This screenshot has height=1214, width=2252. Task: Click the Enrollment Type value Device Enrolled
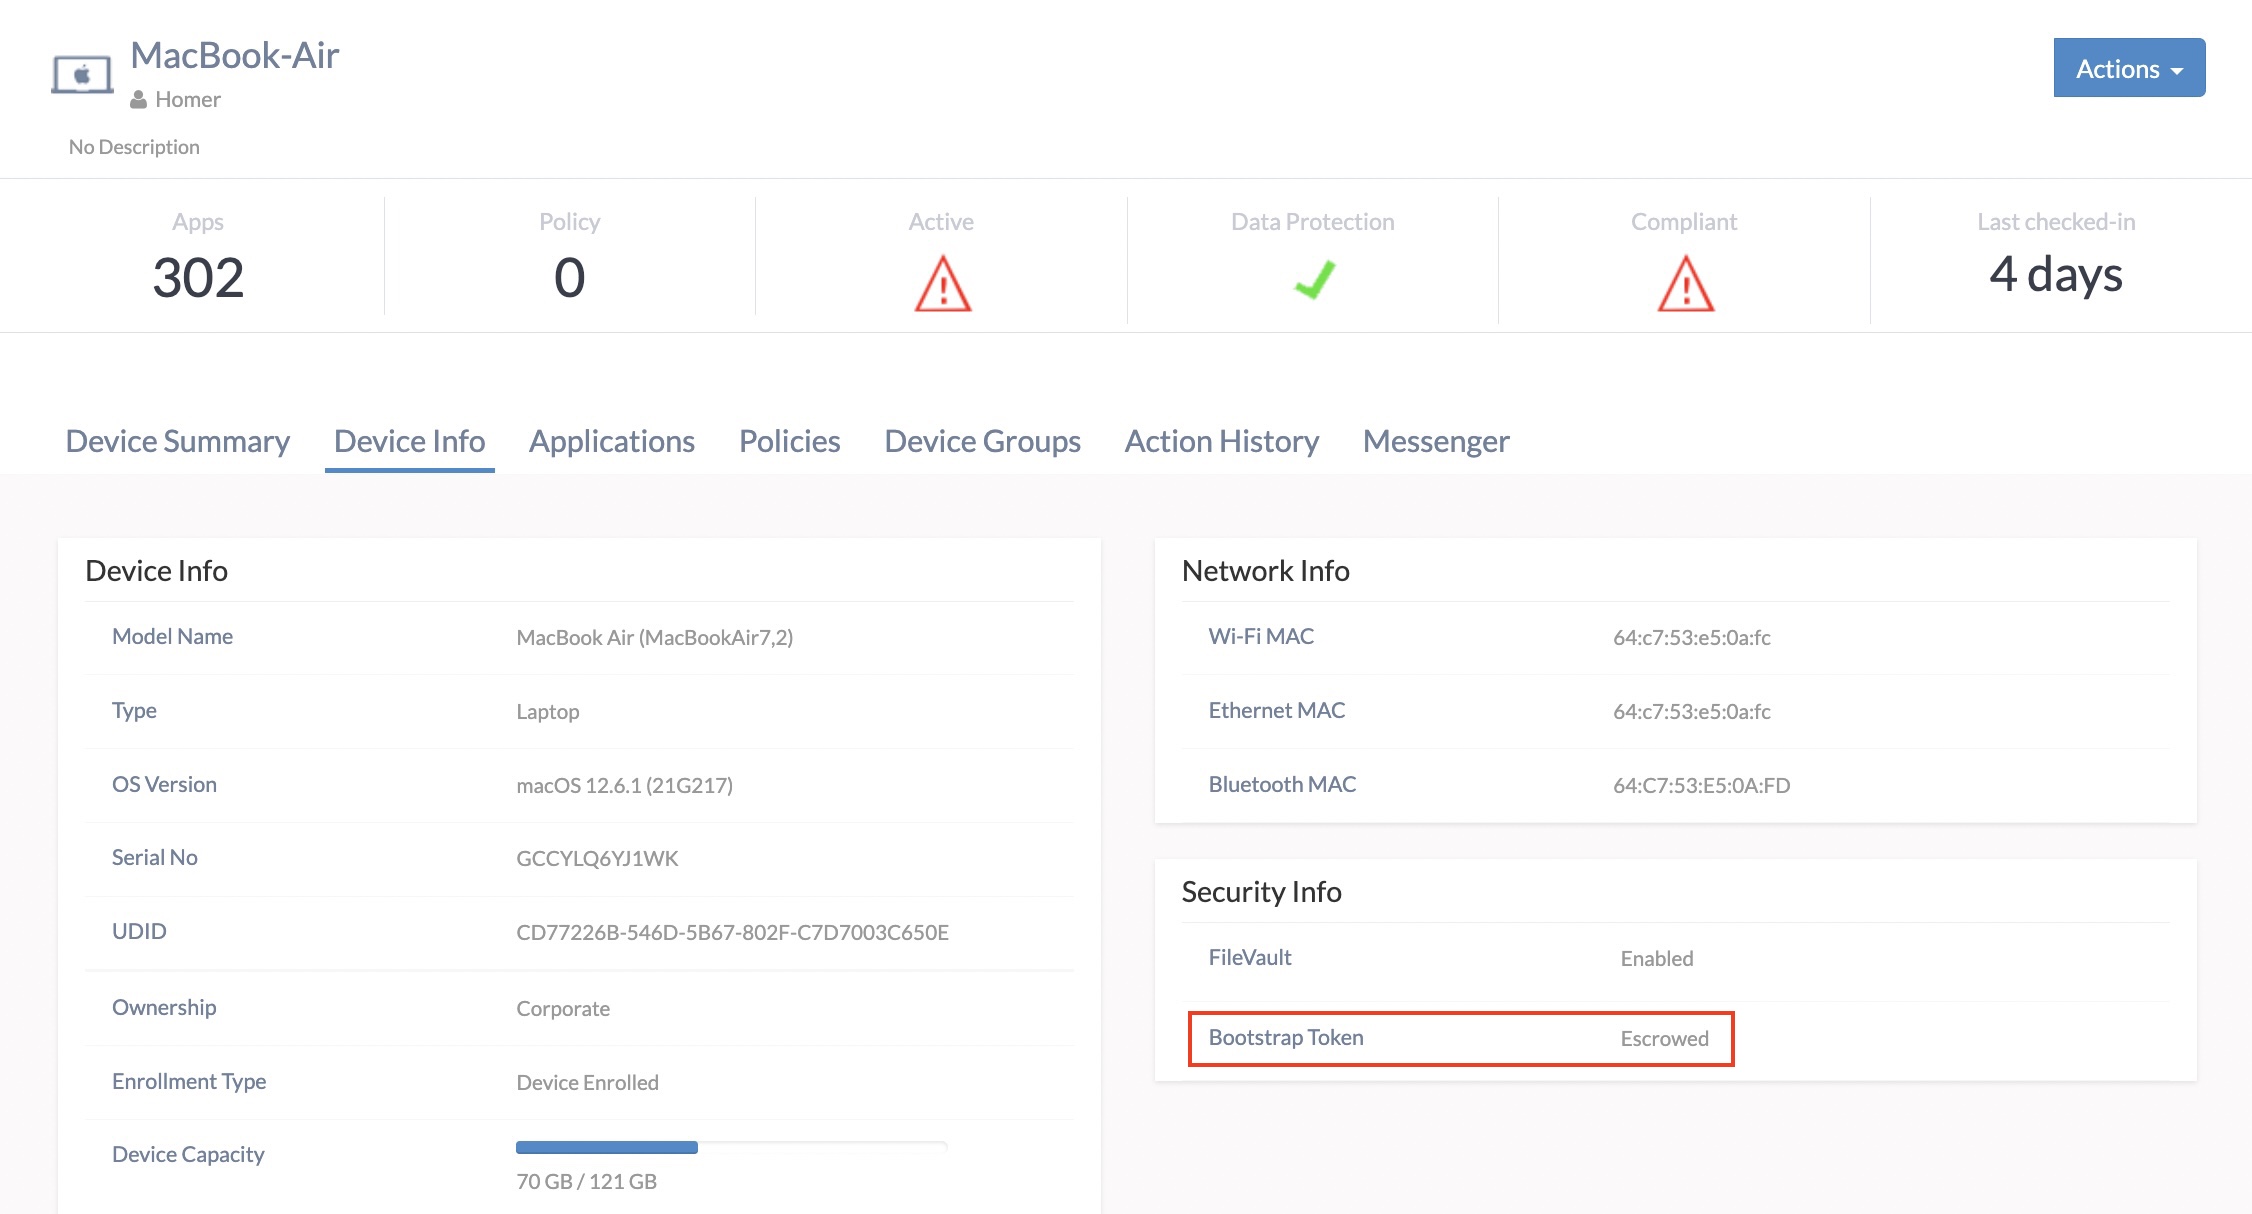[x=588, y=1083]
